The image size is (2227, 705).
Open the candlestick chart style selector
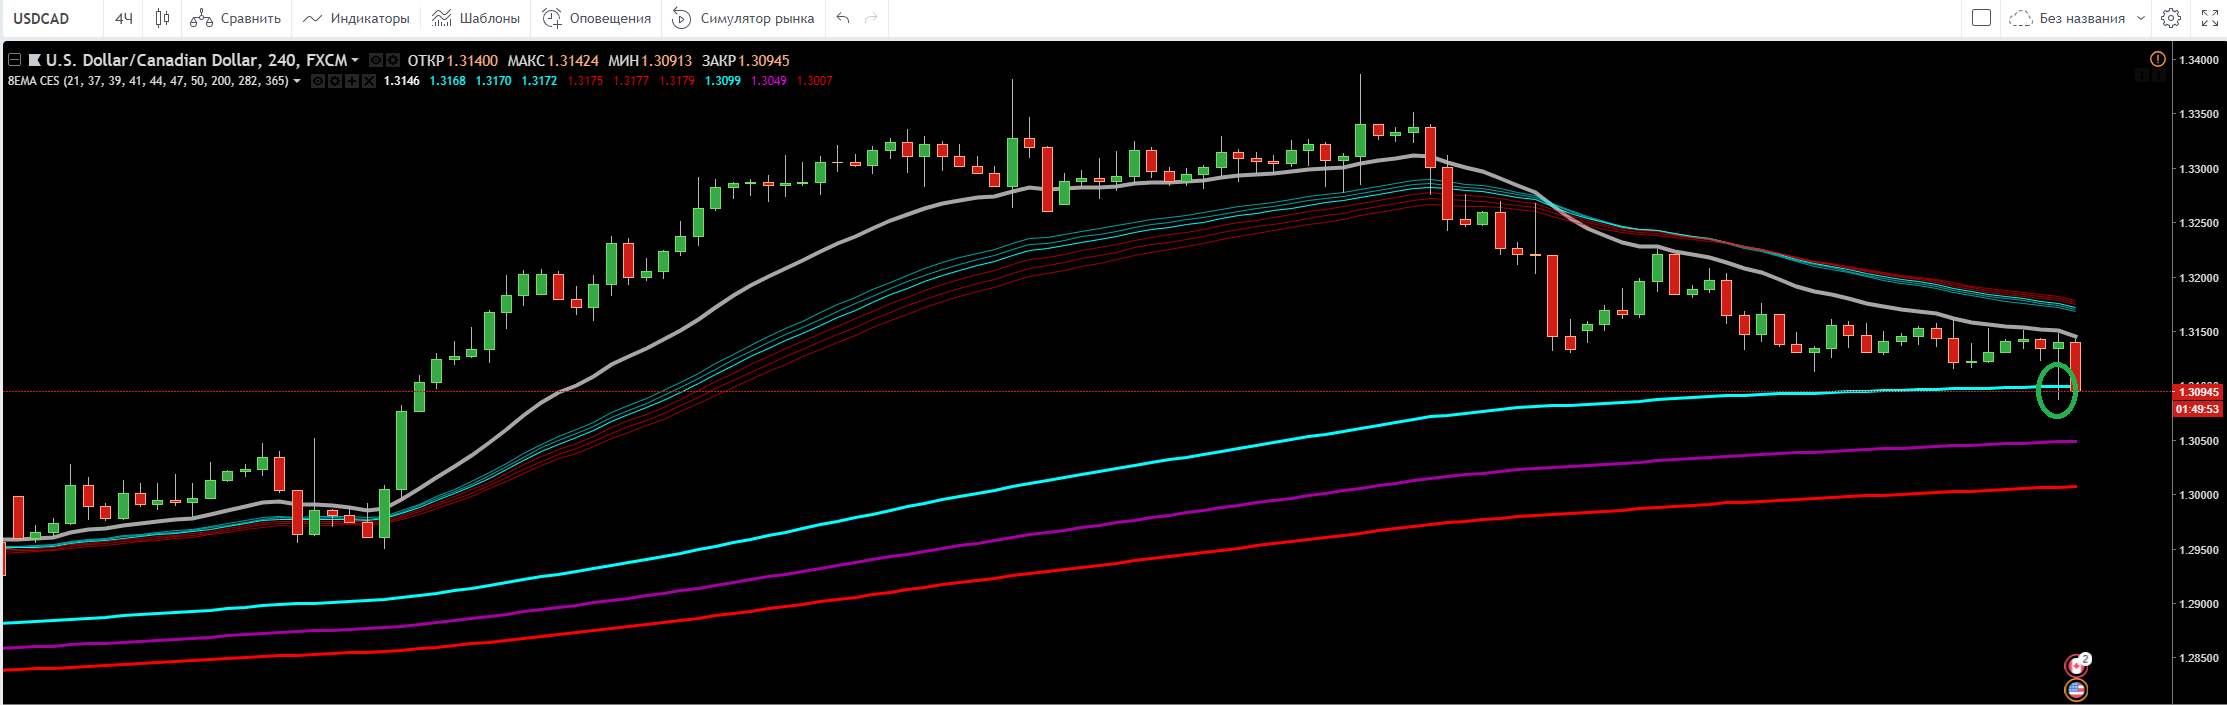coord(162,18)
